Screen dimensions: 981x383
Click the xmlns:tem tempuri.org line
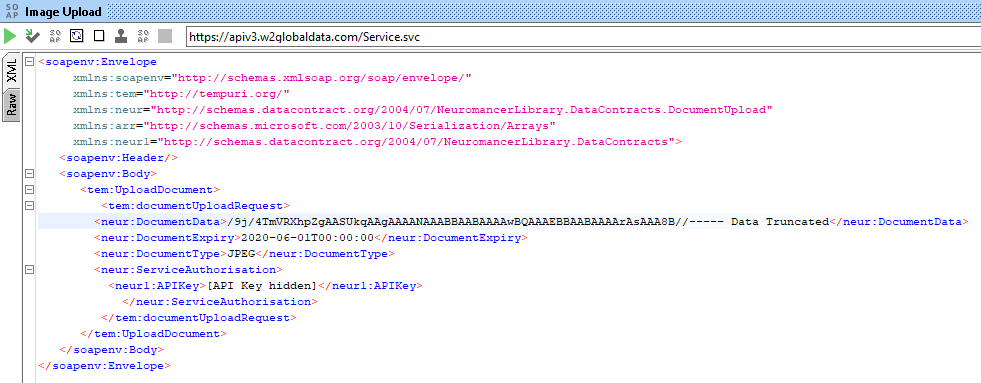[x=181, y=94]
